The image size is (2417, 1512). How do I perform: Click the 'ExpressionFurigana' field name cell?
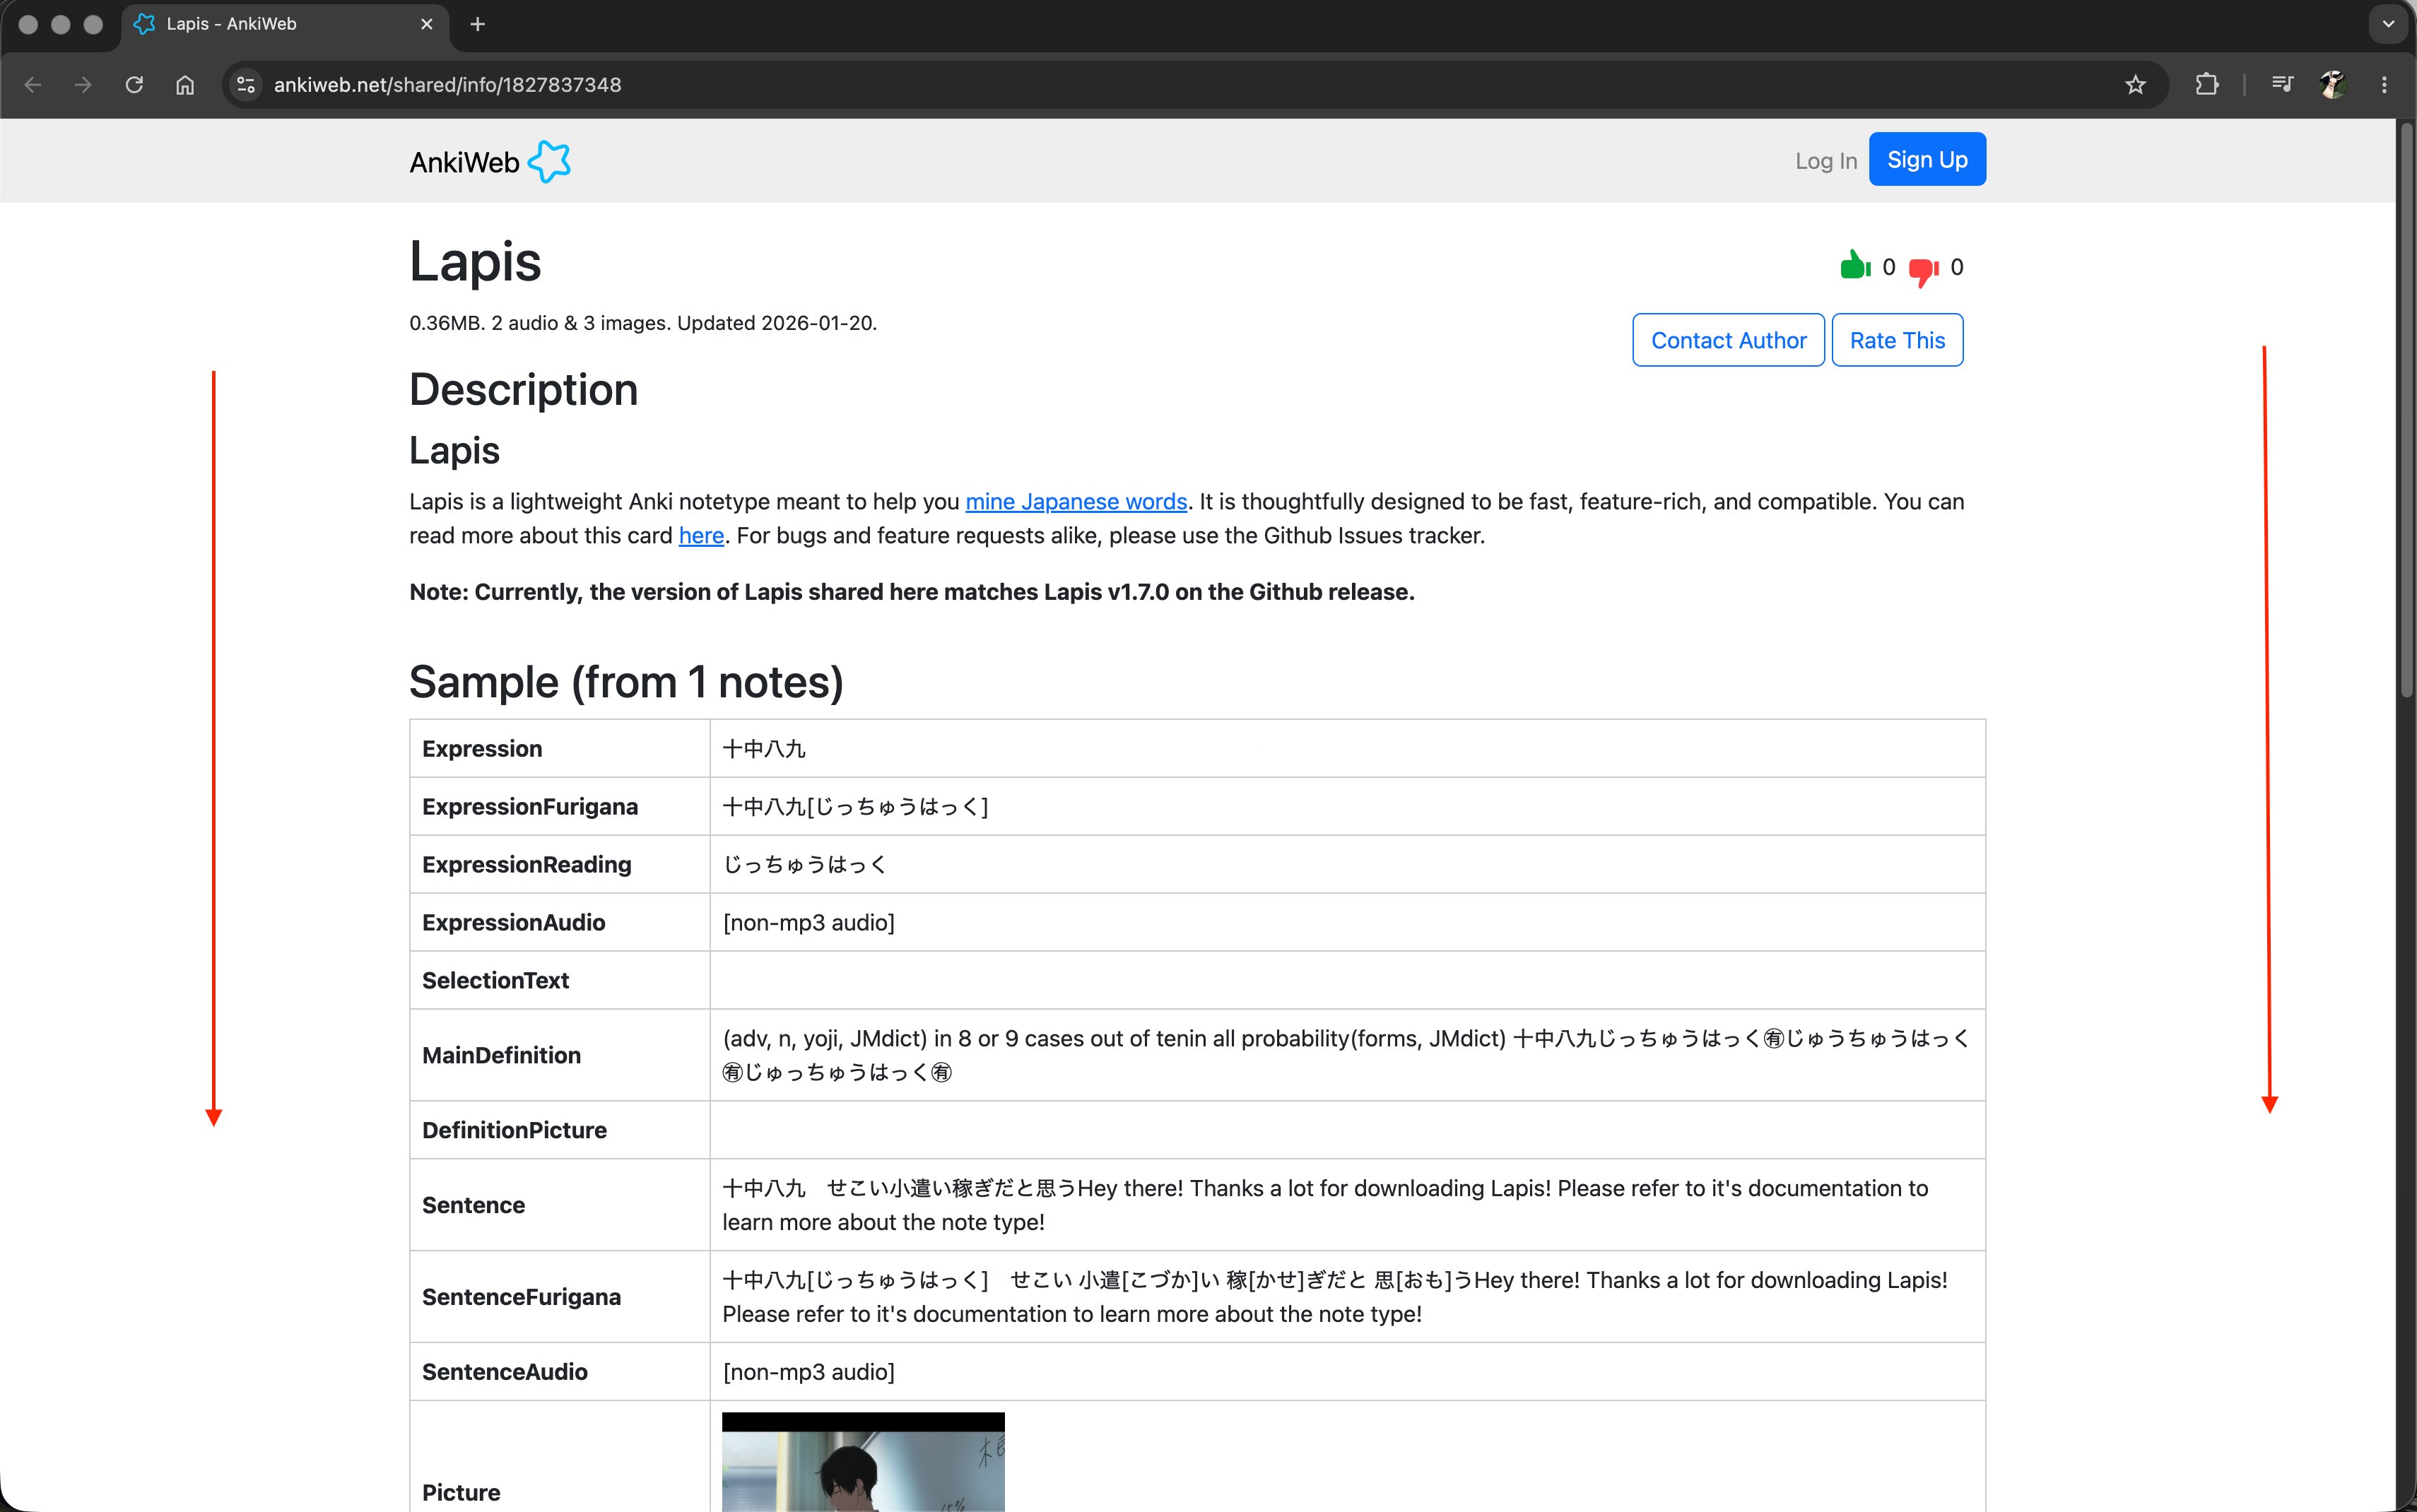[560, 806]
